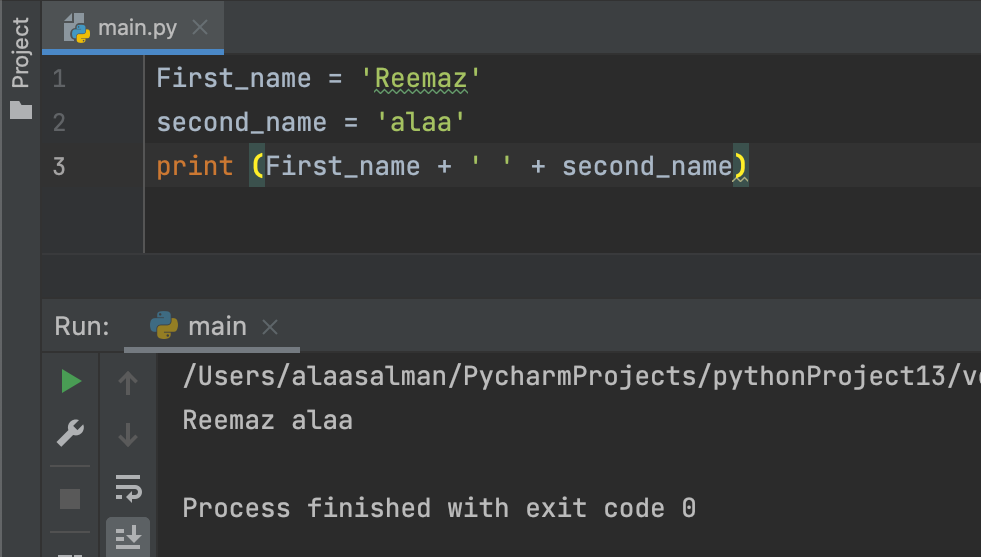
Task: Click the Project folder icon in sidebar
Action: pyautogui.click(x=21, y=111)
